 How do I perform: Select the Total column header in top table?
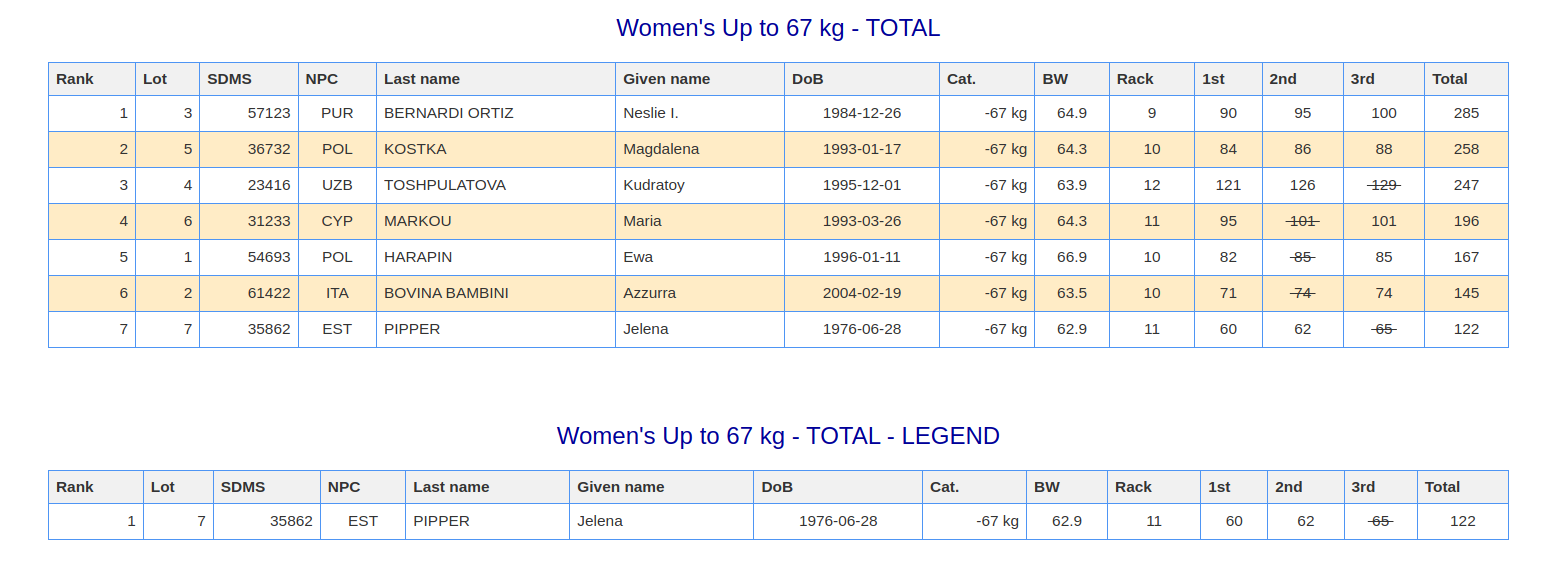pos(1450,79)
